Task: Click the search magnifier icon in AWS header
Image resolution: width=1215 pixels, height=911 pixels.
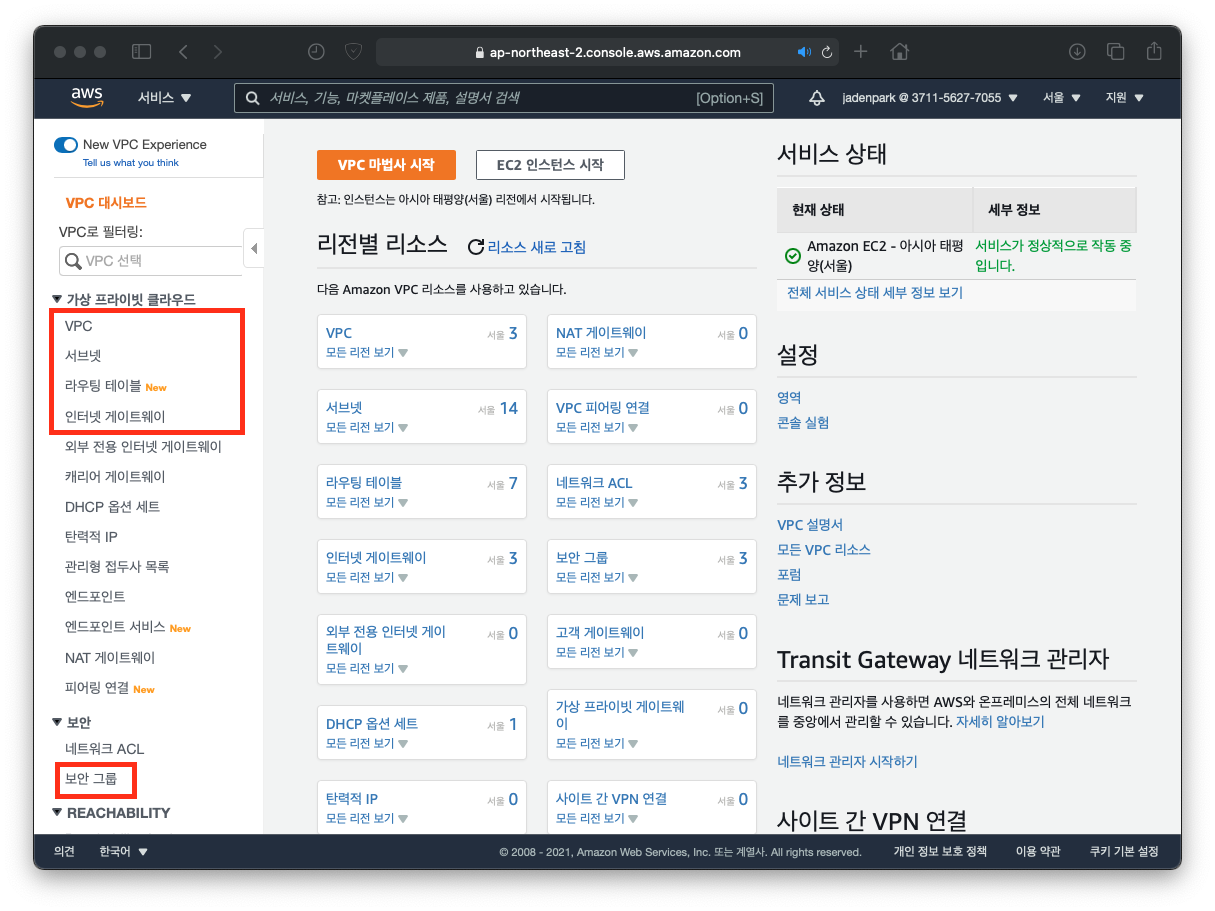Action: [x=253, y=98]
